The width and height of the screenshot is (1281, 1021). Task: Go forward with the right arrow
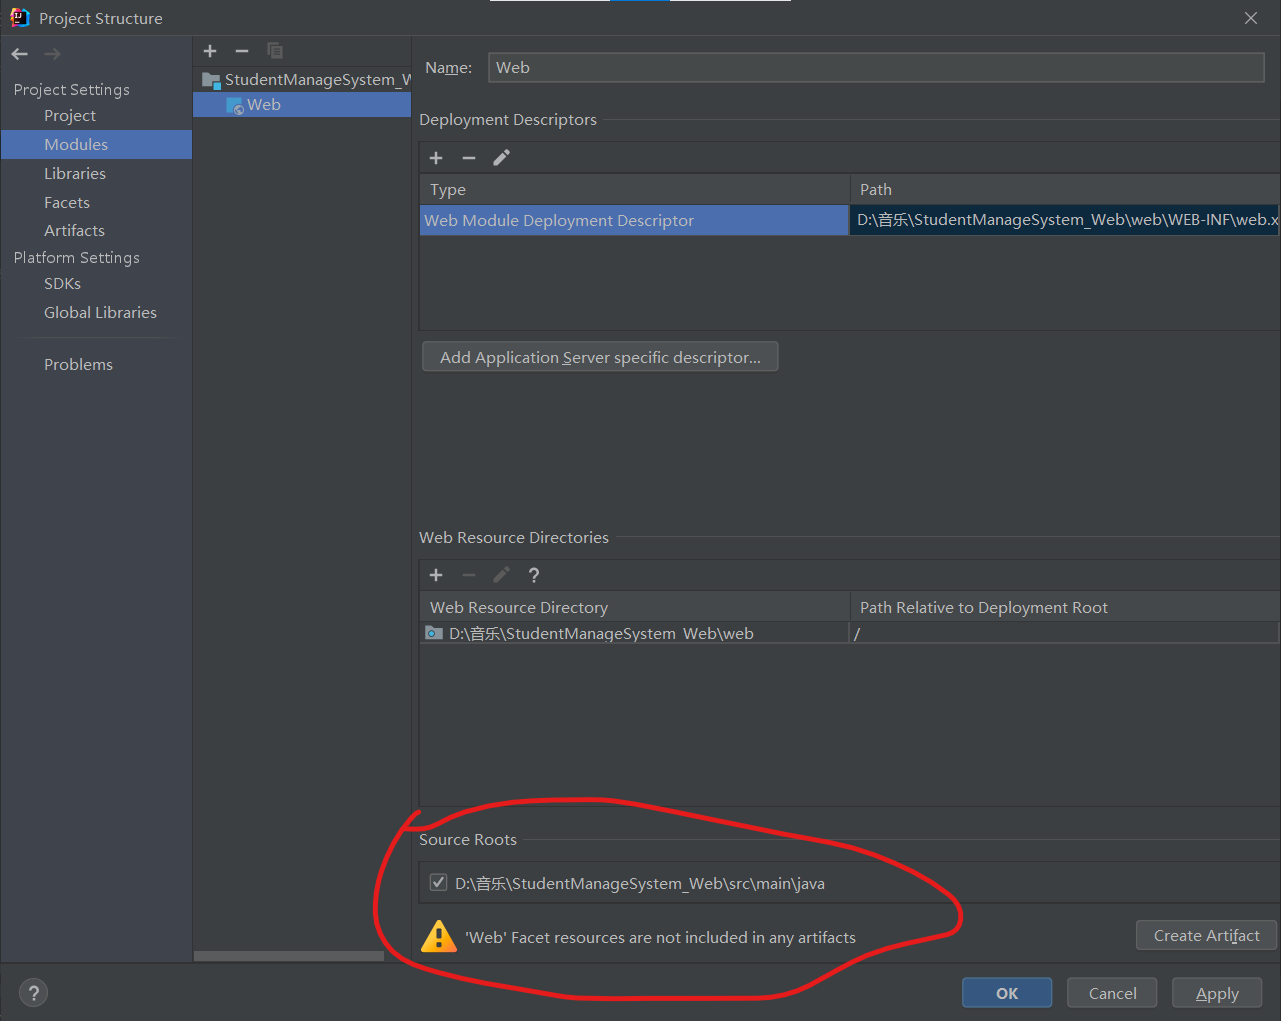pos(52,54)
